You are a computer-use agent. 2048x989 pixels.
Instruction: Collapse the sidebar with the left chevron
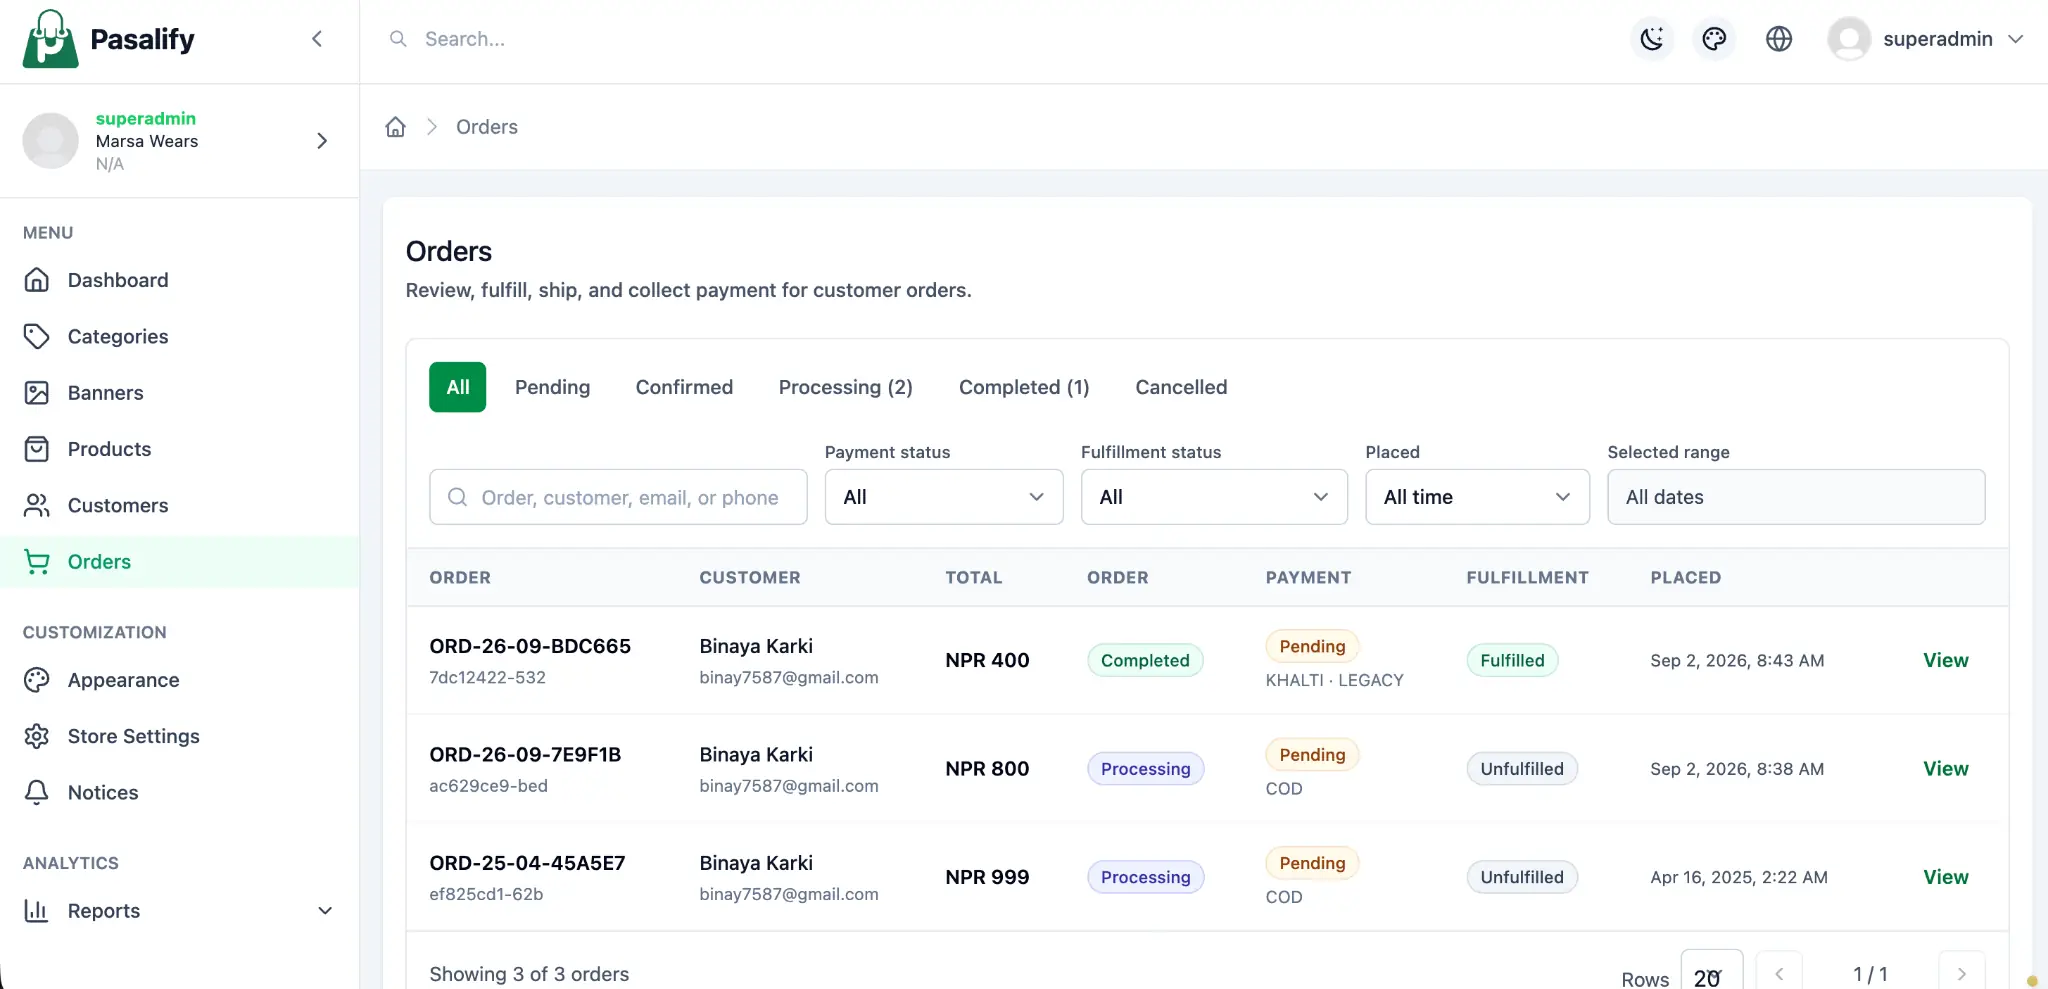coord(317,39)
